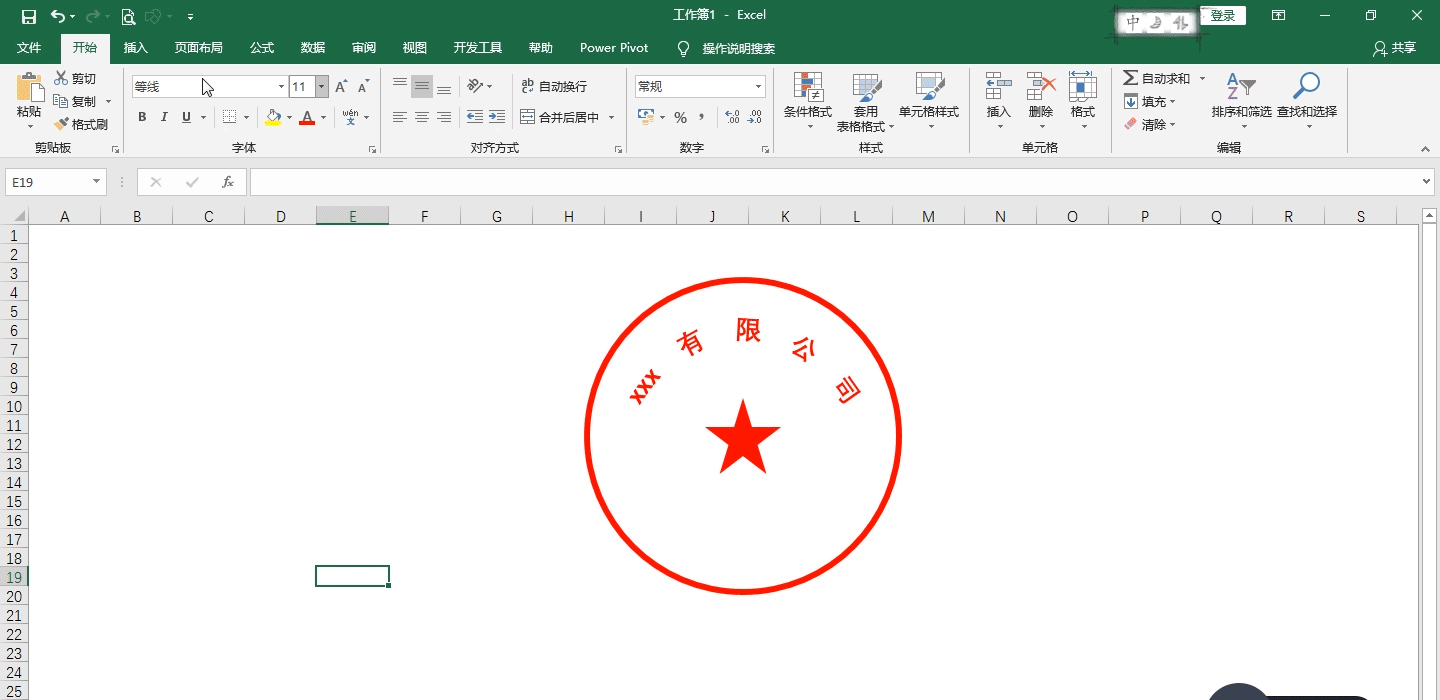The width and height of the screenshot is (1440, 700).
Task: Click the increase indent icon
Action: 497,117
